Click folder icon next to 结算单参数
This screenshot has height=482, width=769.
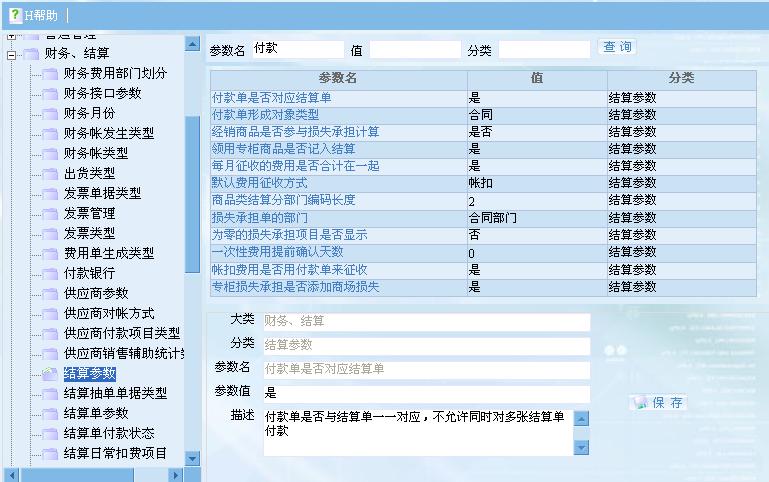click(x=50, y=414)
